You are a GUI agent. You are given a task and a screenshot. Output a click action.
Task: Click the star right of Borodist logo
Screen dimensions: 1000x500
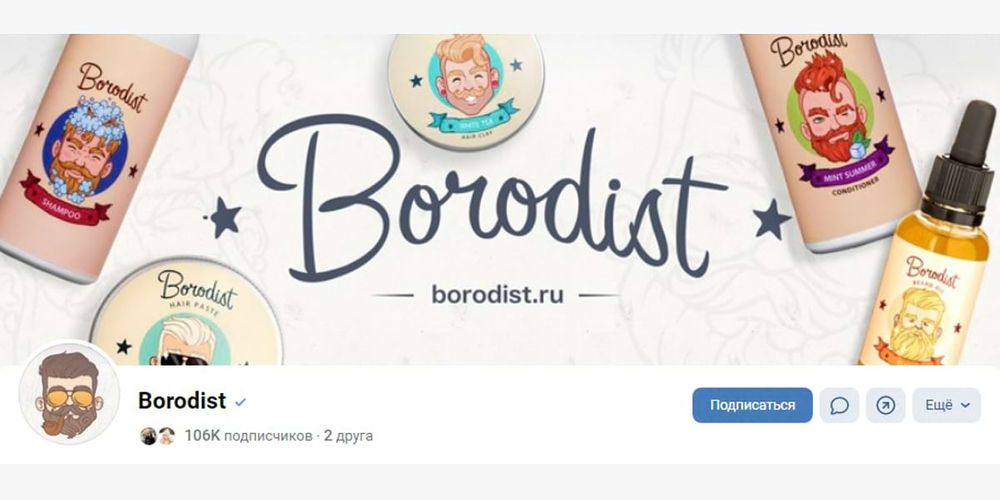(x=772, y=219)
